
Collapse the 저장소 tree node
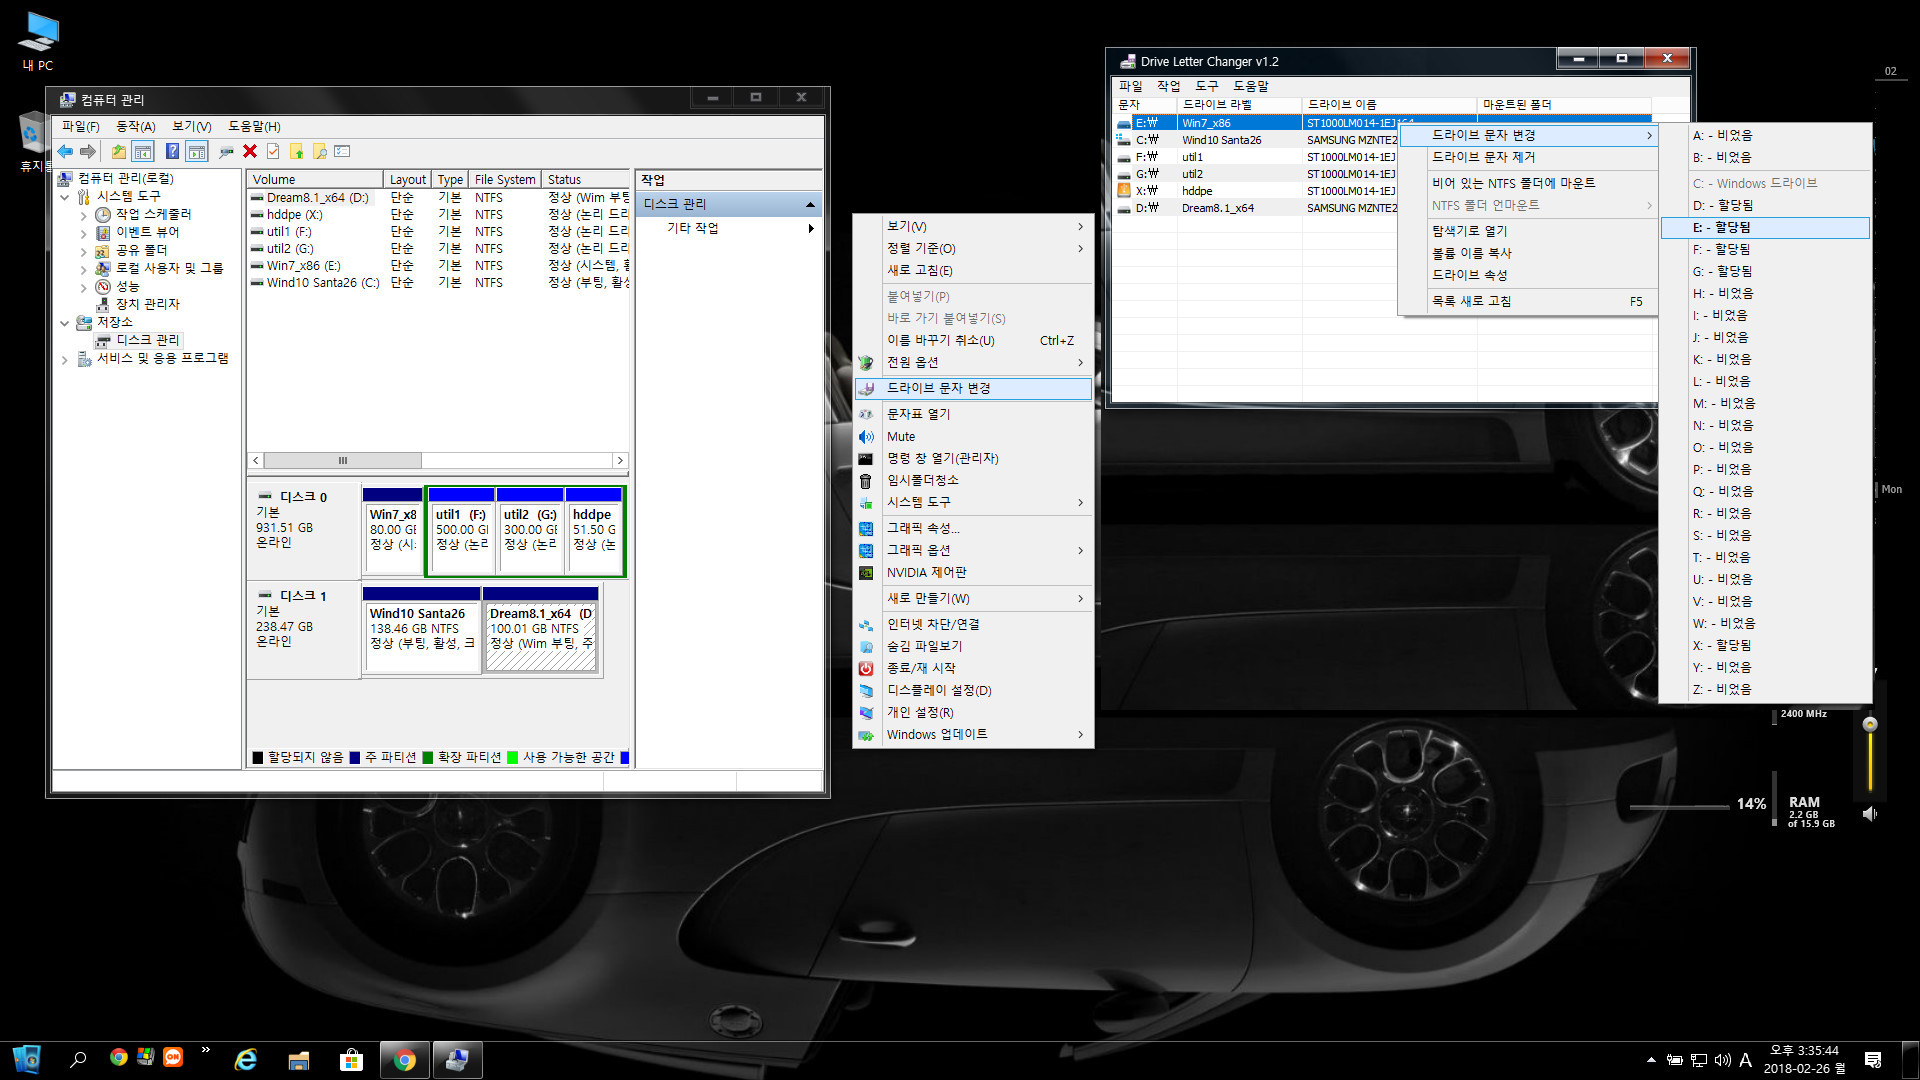point(65,323)
